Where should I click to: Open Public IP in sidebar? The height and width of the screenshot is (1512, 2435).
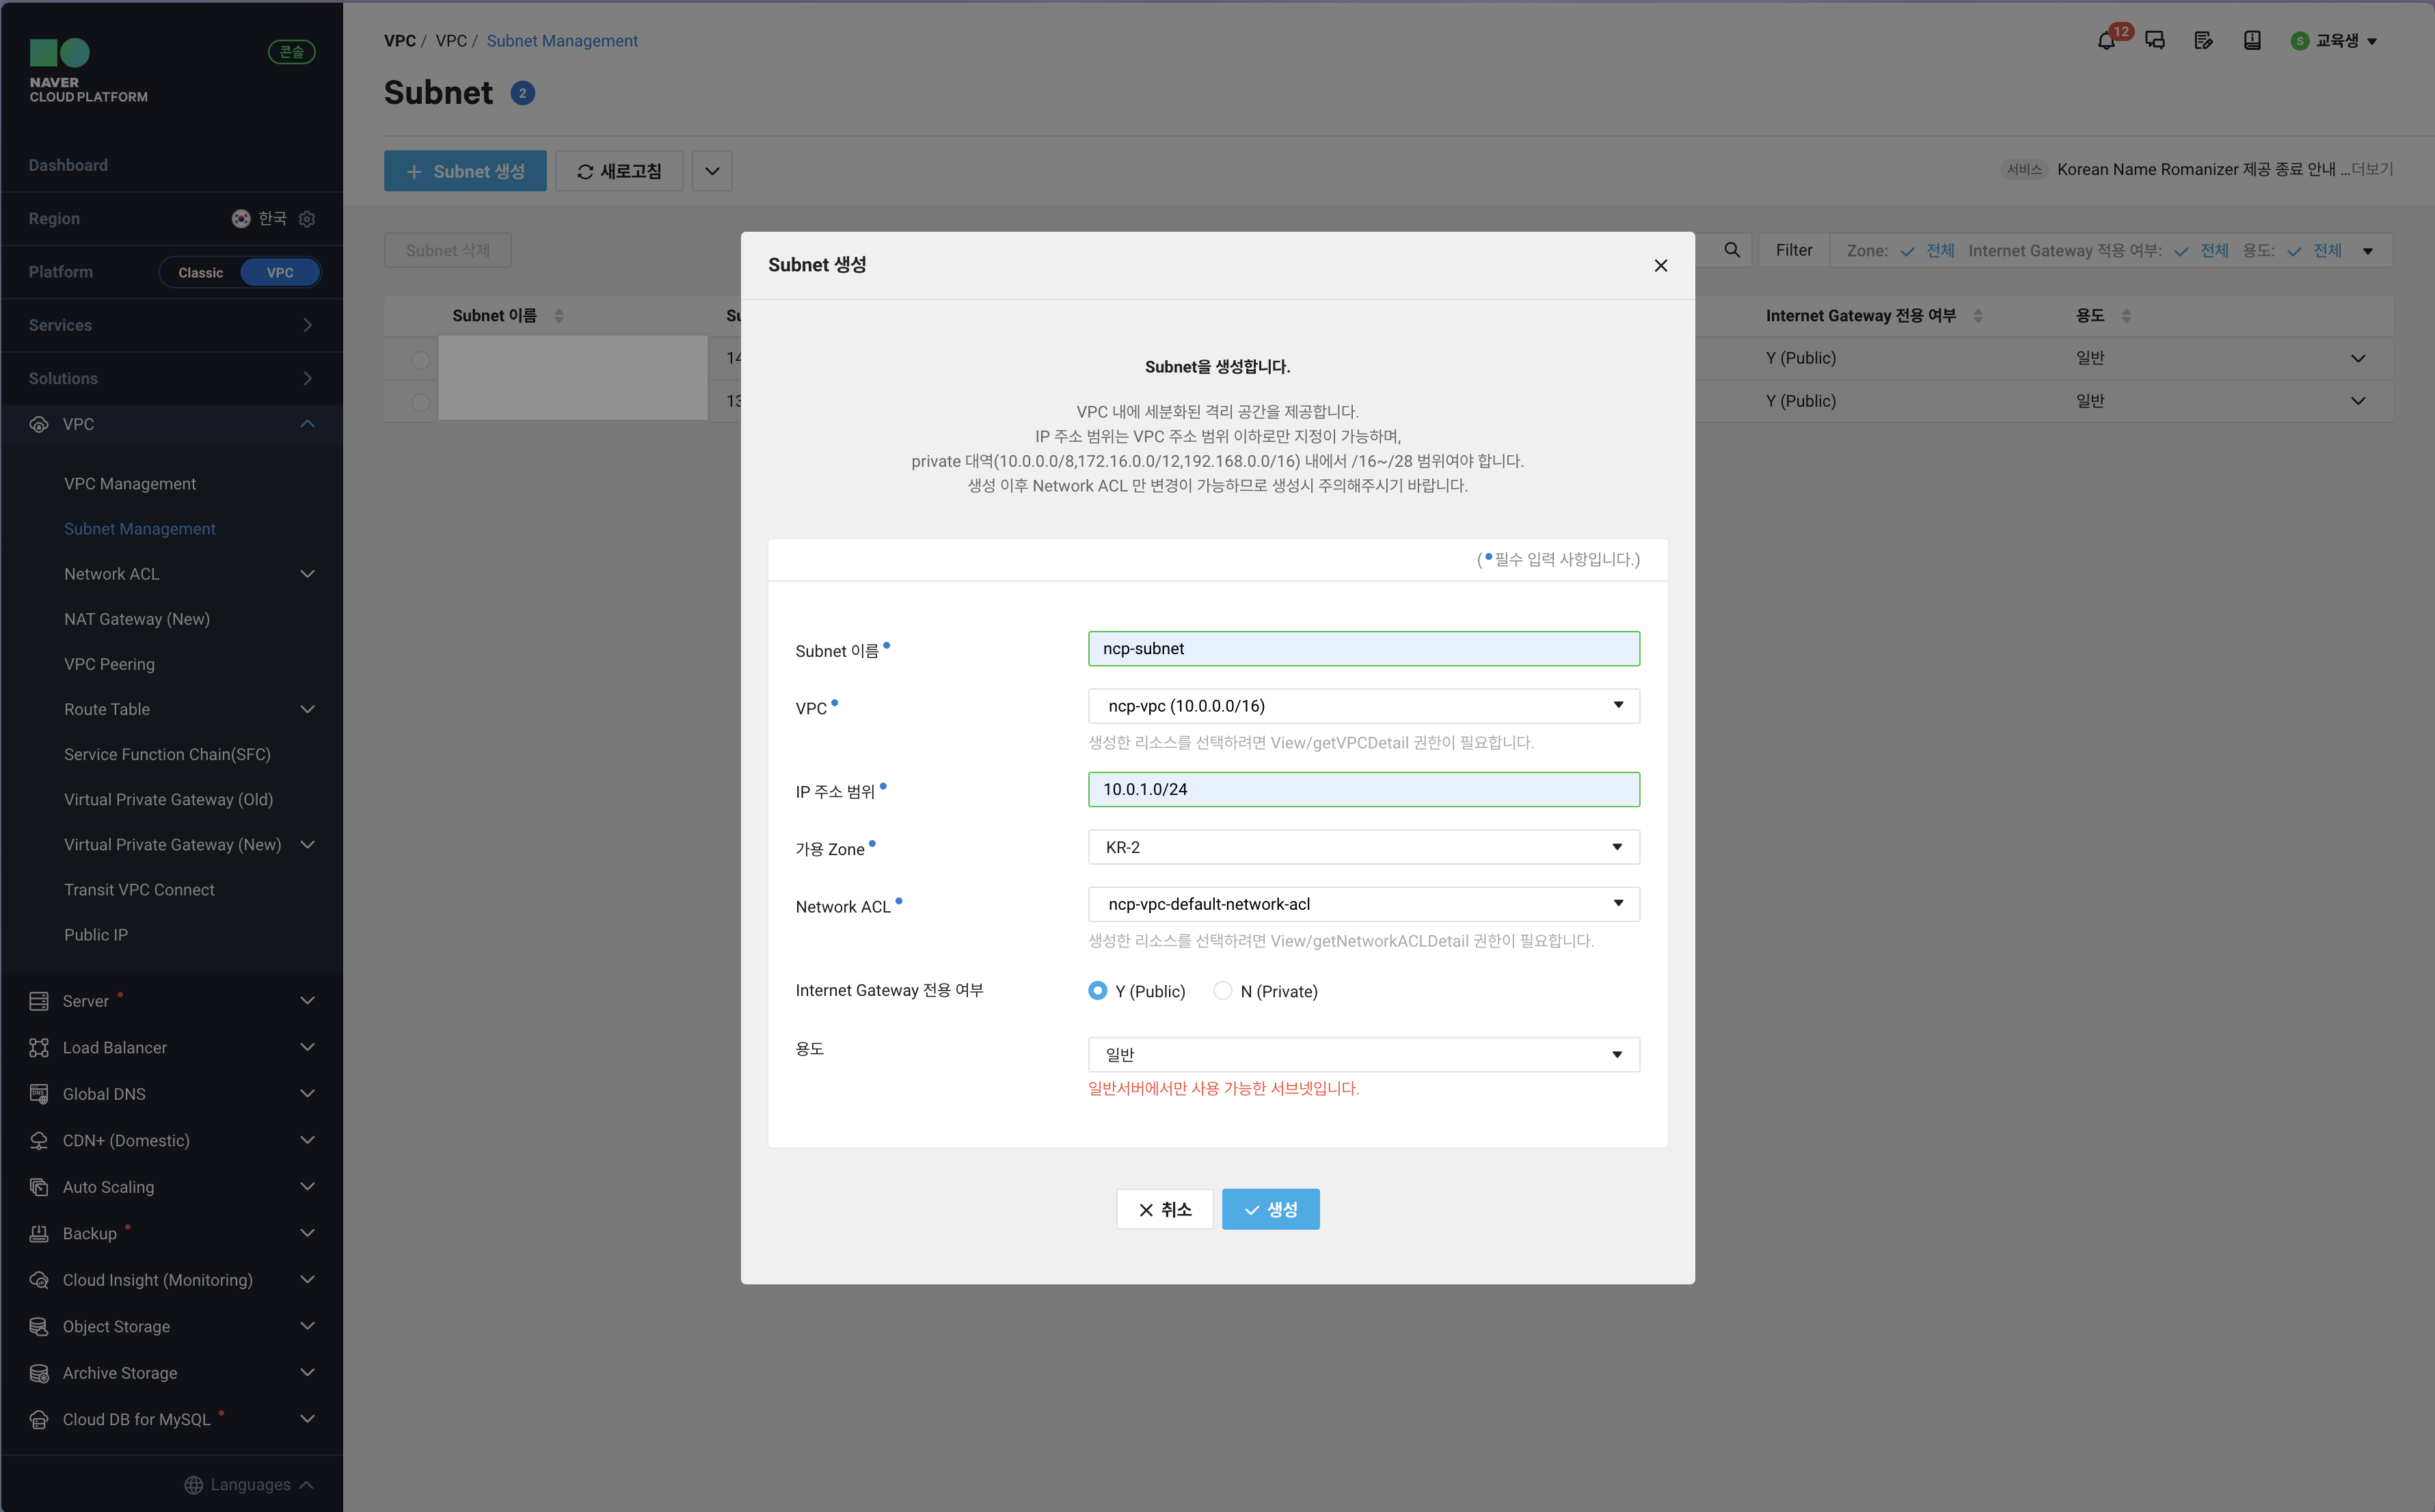(x=96, y=934)
